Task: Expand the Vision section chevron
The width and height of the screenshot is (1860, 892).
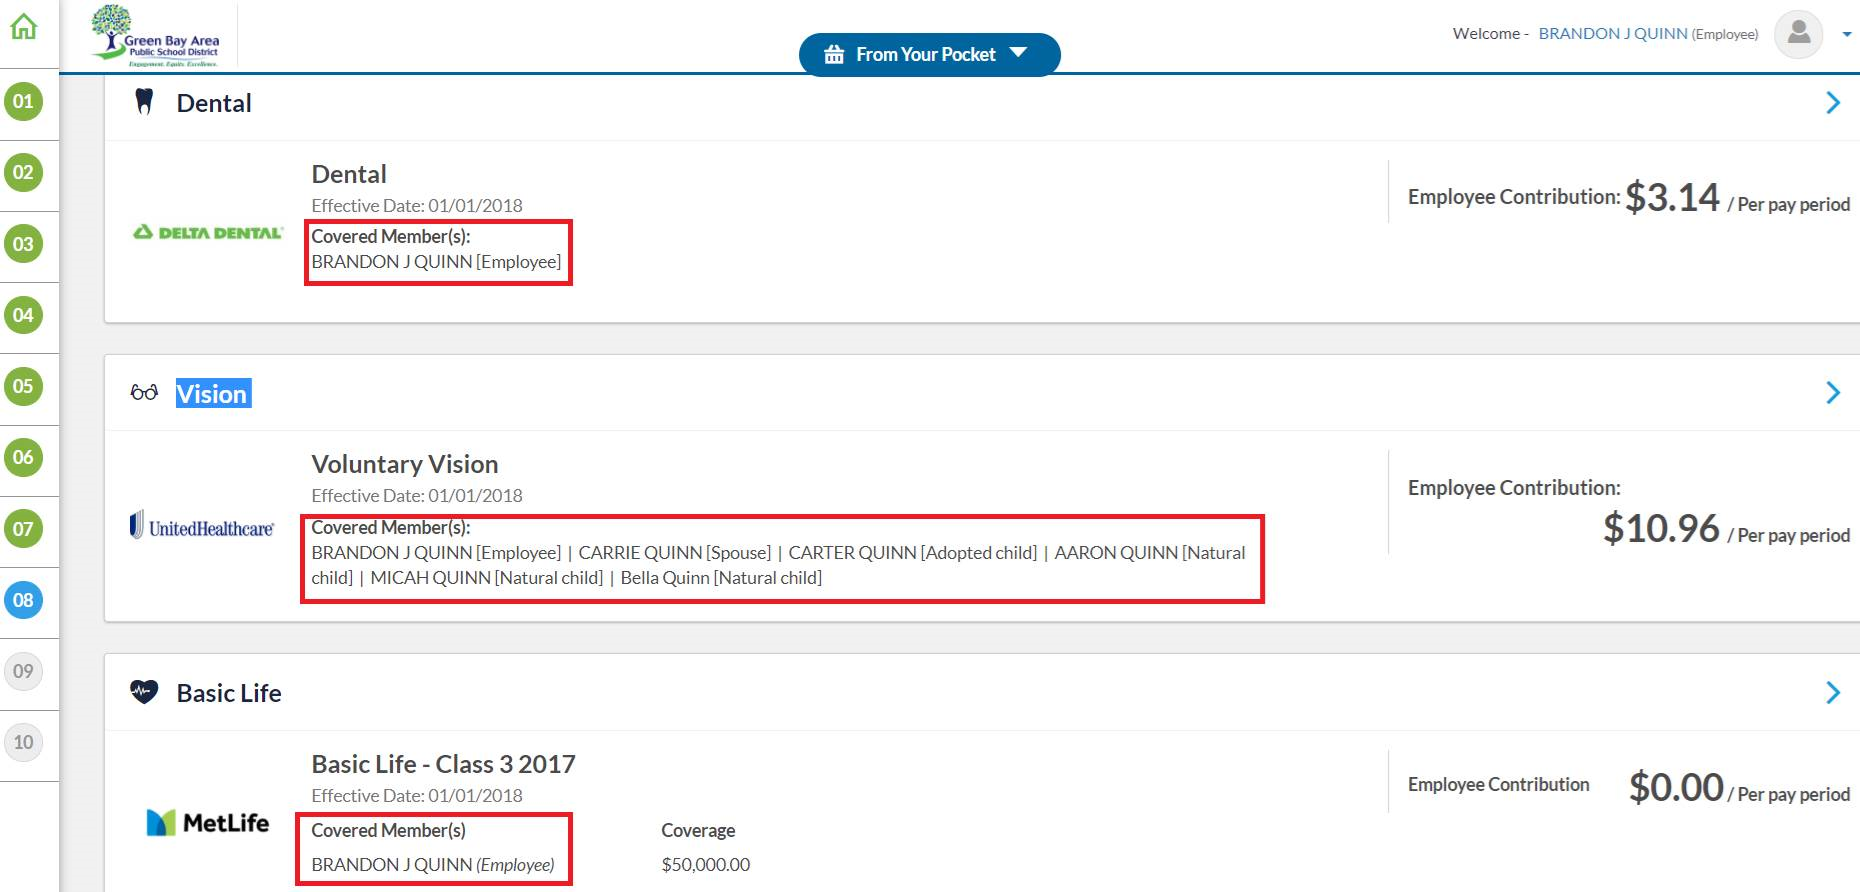Action: (1832, 393)
